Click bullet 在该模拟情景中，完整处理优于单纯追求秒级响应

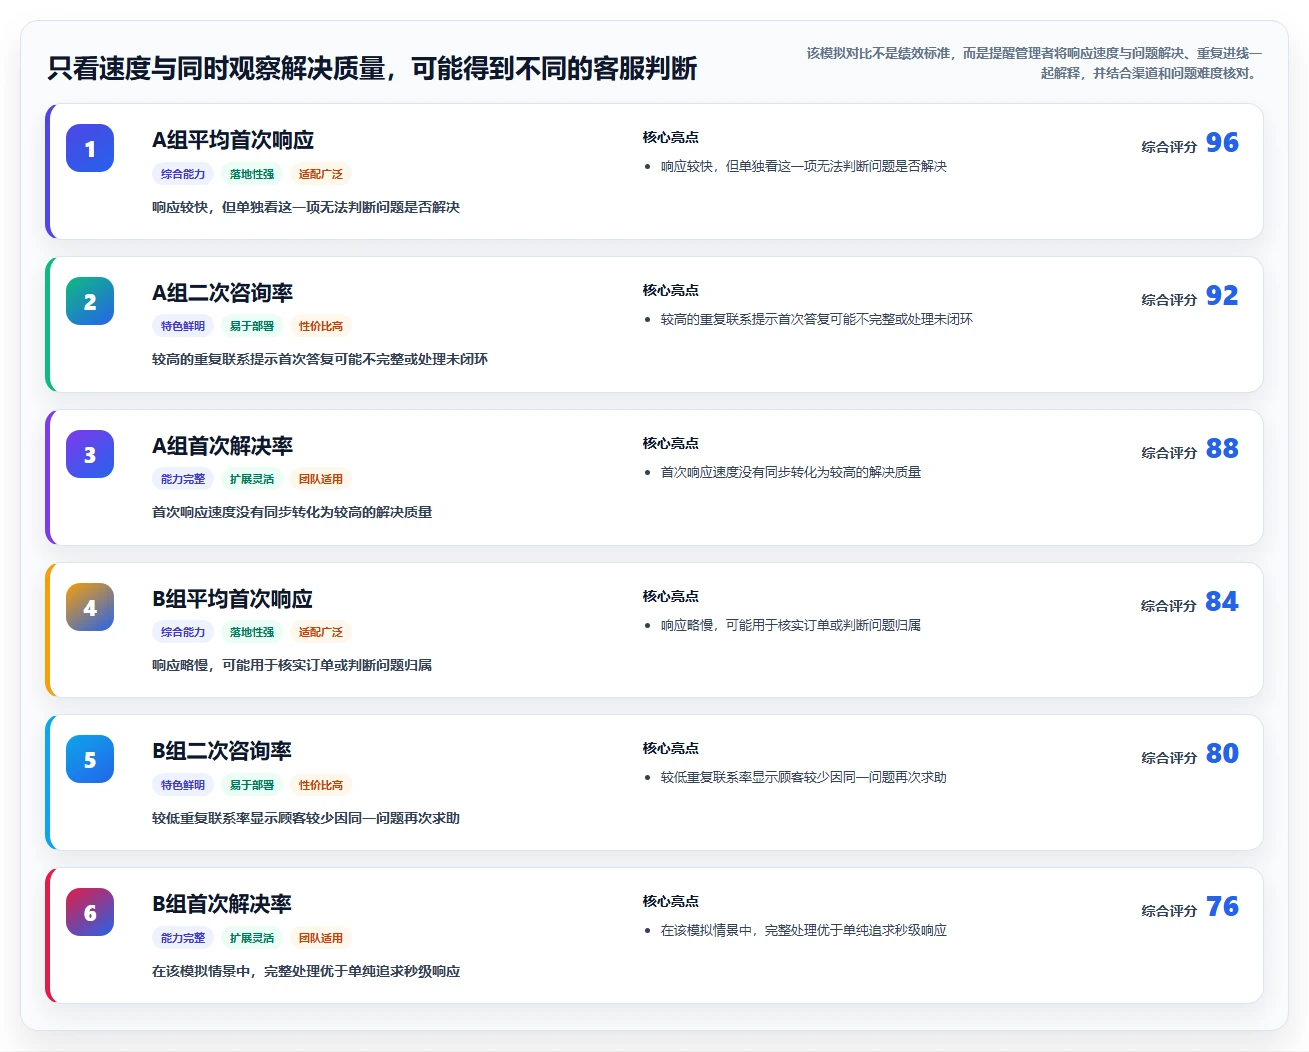click(804, 931)
